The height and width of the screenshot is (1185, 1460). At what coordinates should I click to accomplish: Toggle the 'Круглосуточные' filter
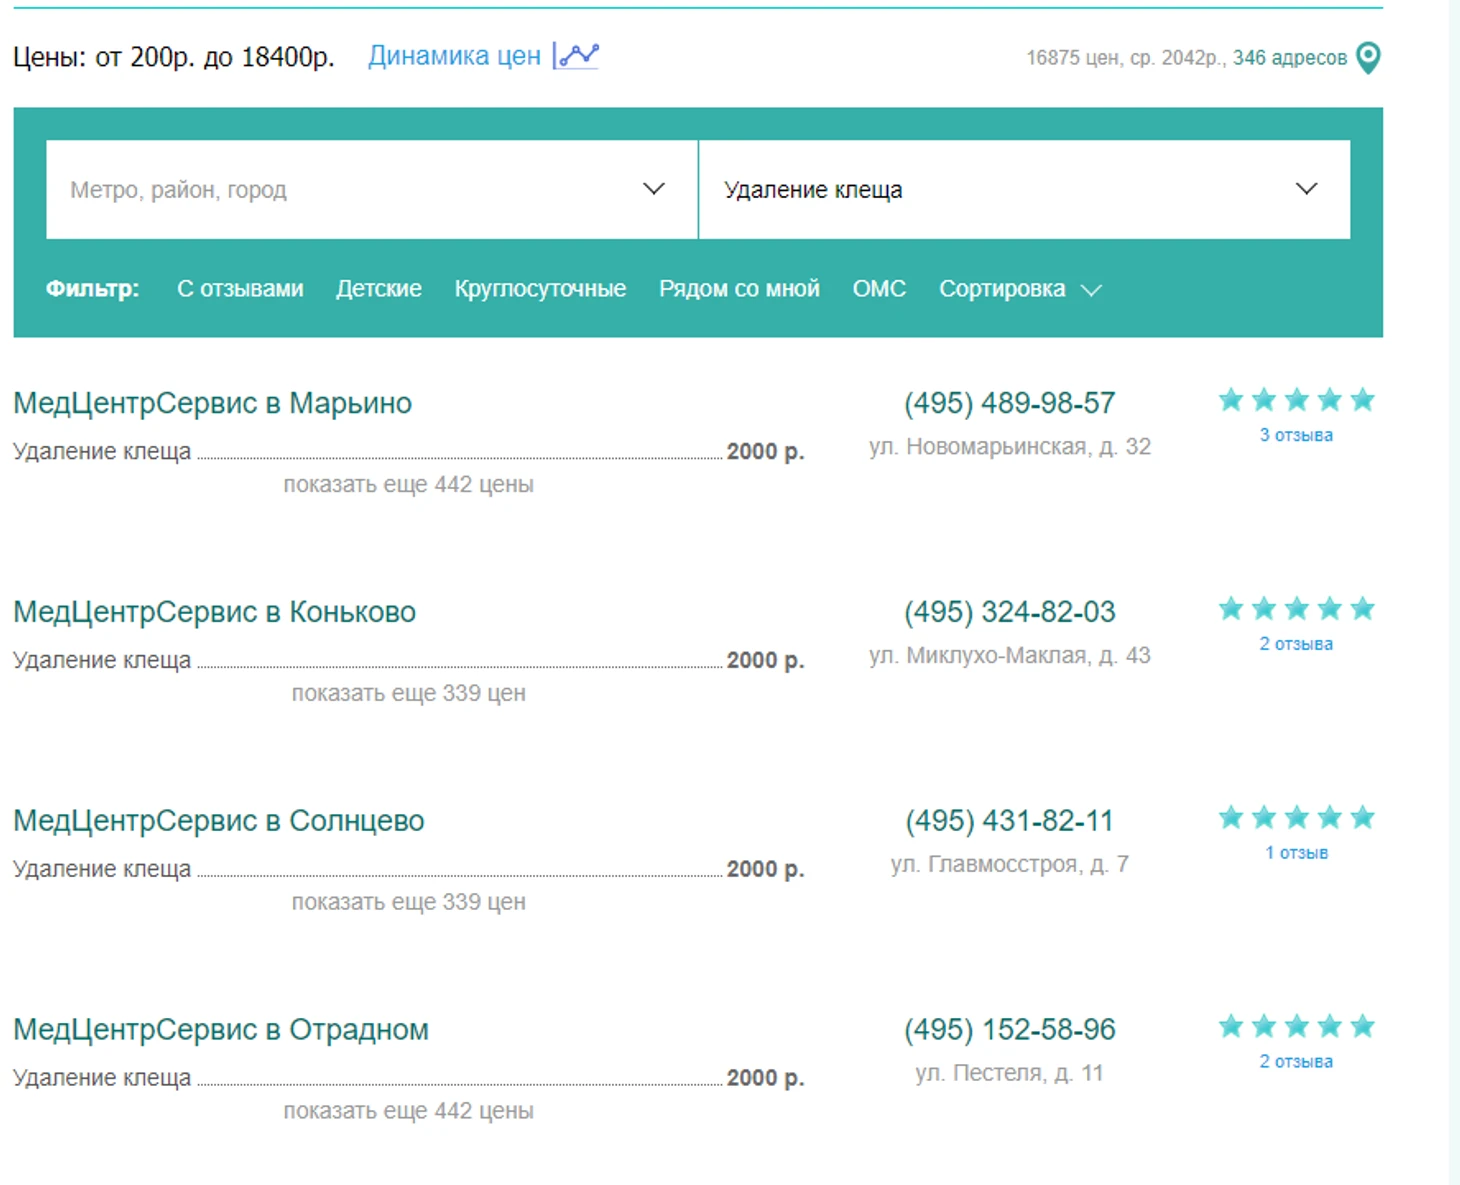coord(540,289)
